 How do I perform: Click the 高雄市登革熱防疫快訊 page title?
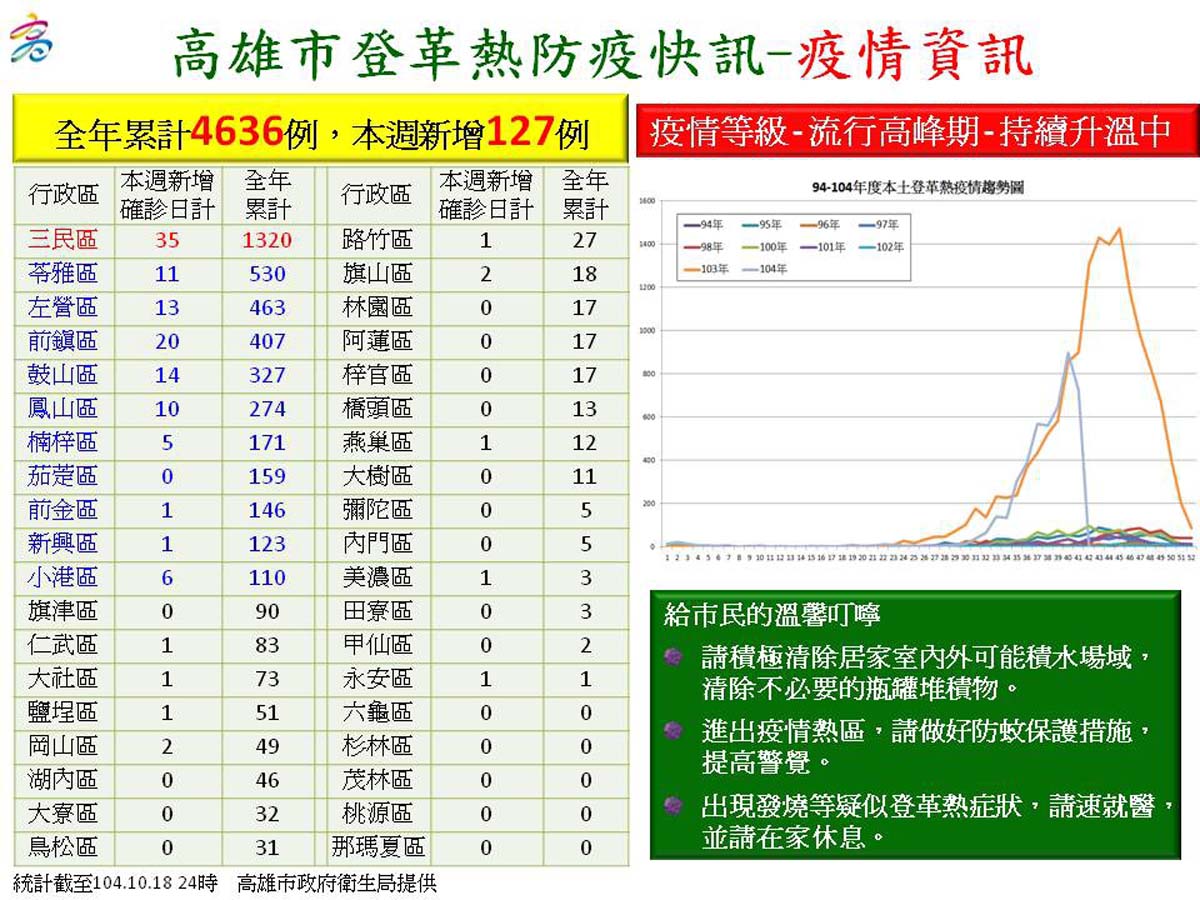(x=470, y=53)
